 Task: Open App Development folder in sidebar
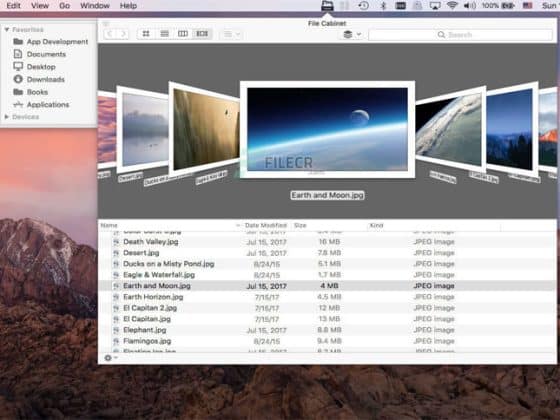50,42
